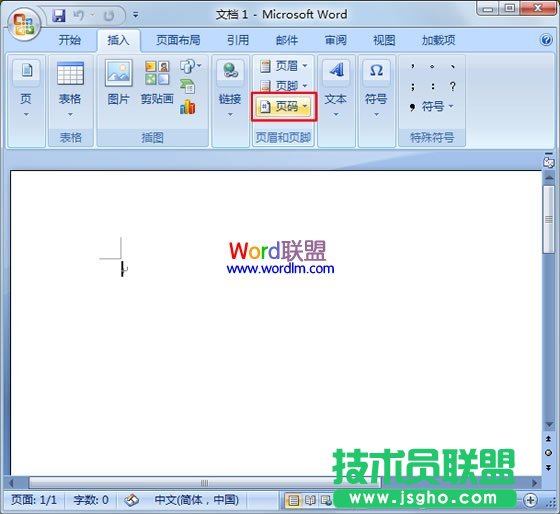Click the Save floppy disk icon
Image resolution: width=560 pixels, height=514 pixels.
(x=59, y=15)
